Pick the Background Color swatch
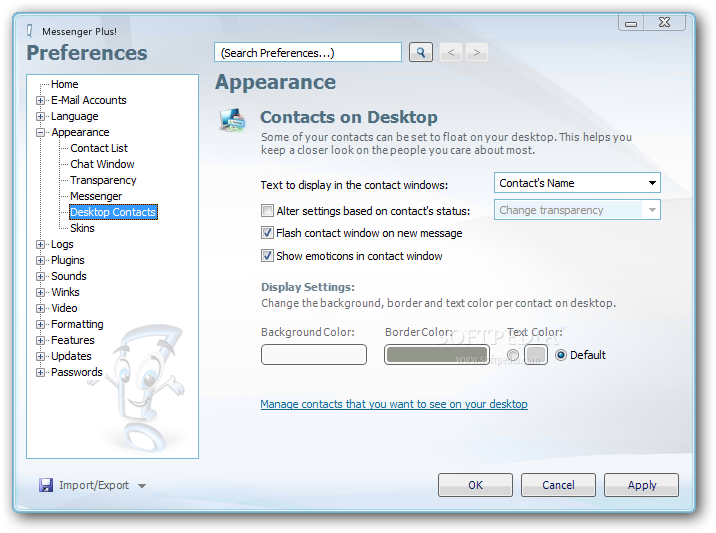 click(314, 354)
